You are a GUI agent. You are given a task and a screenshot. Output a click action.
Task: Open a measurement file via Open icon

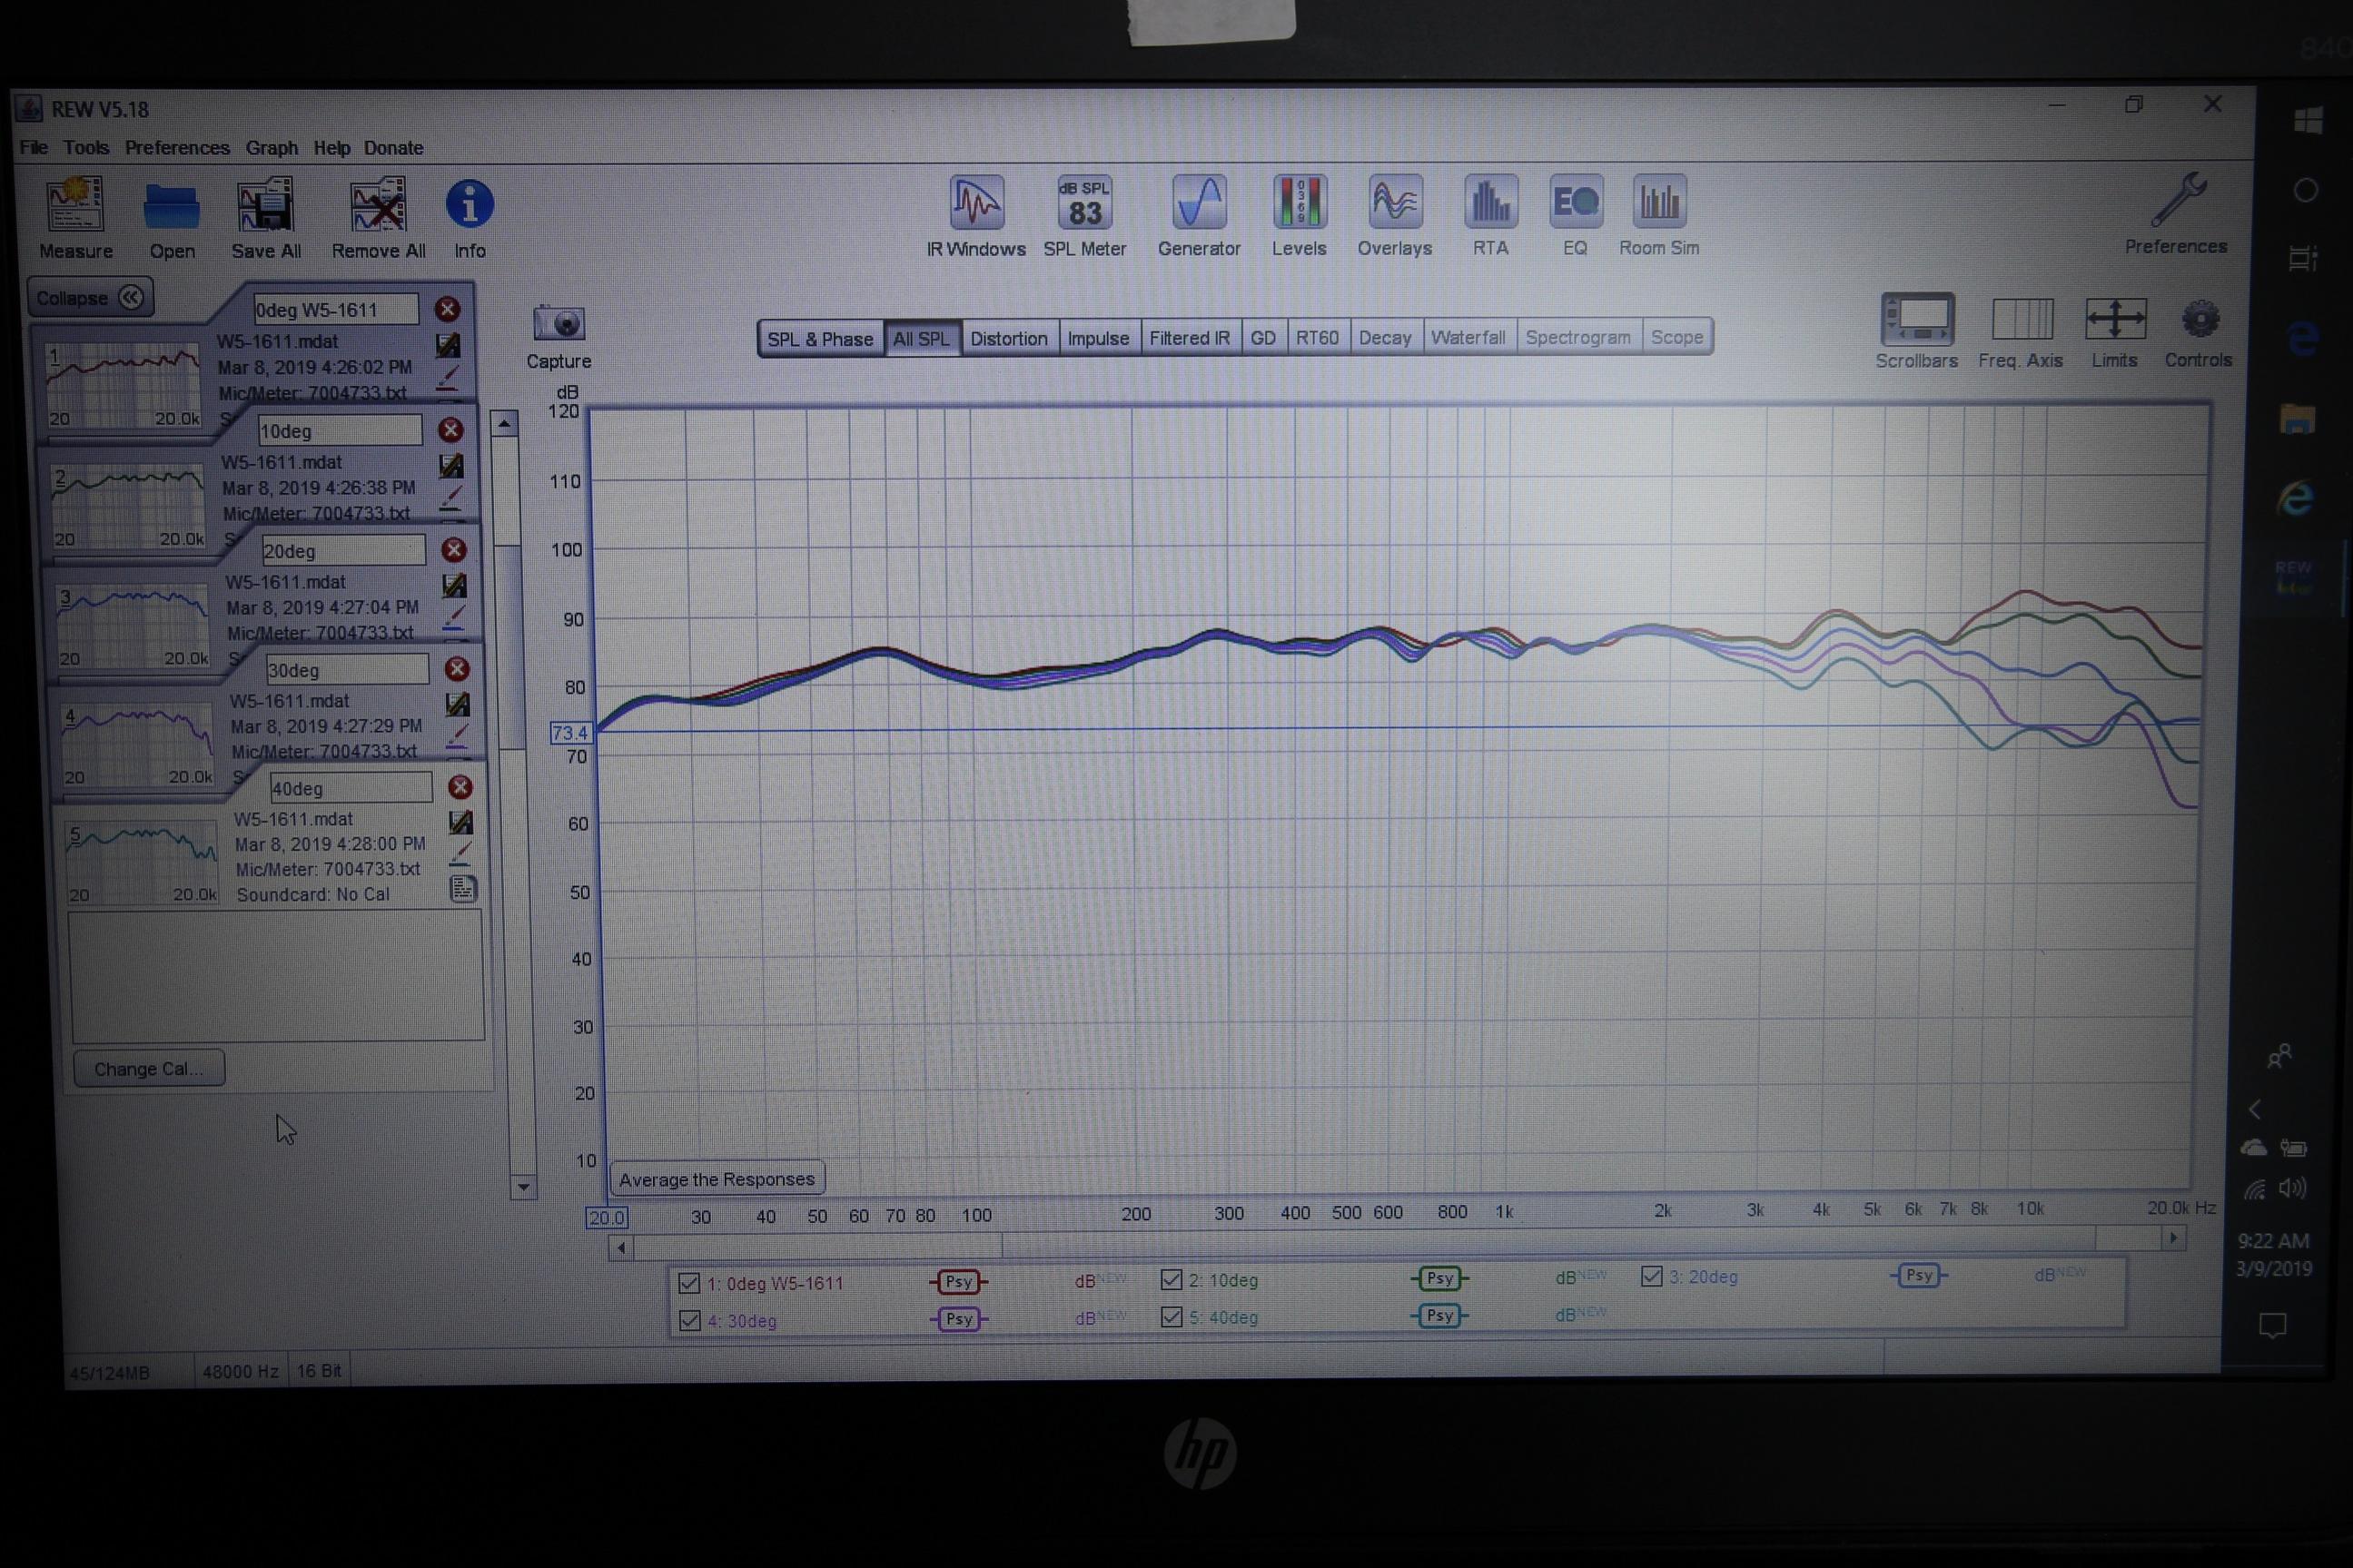click(171, 207)
